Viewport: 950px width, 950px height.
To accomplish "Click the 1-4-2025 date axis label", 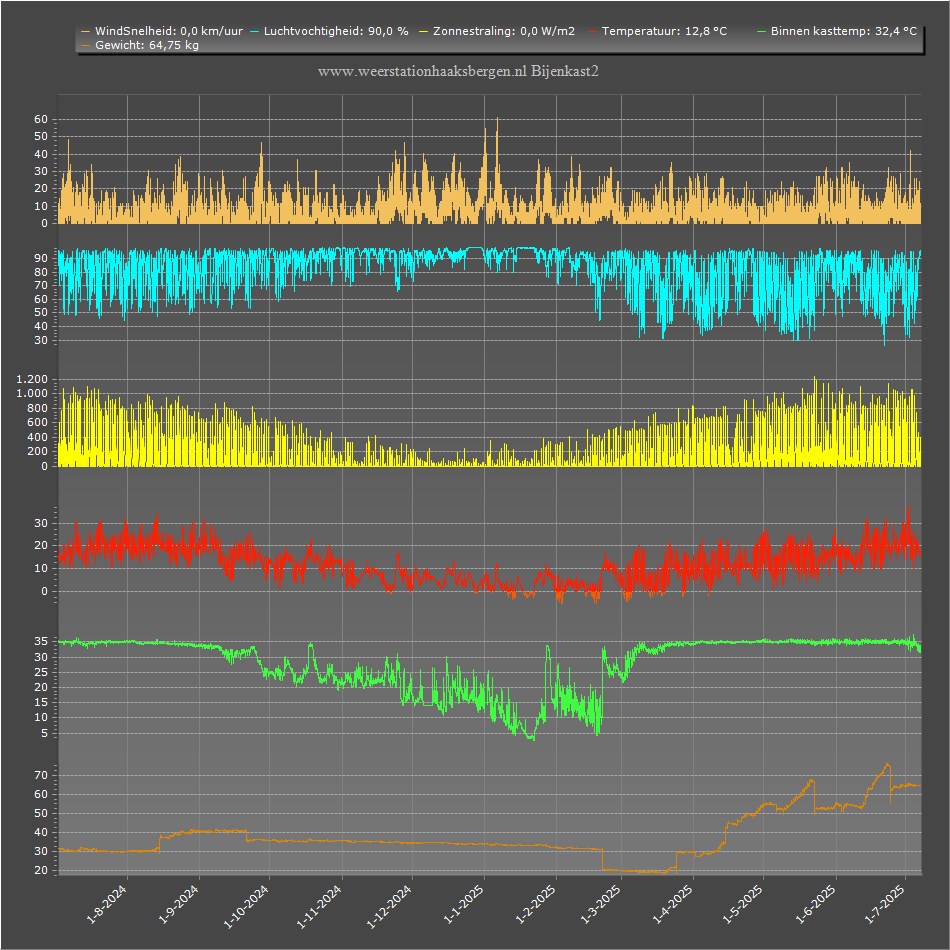I will pos(673,904).
